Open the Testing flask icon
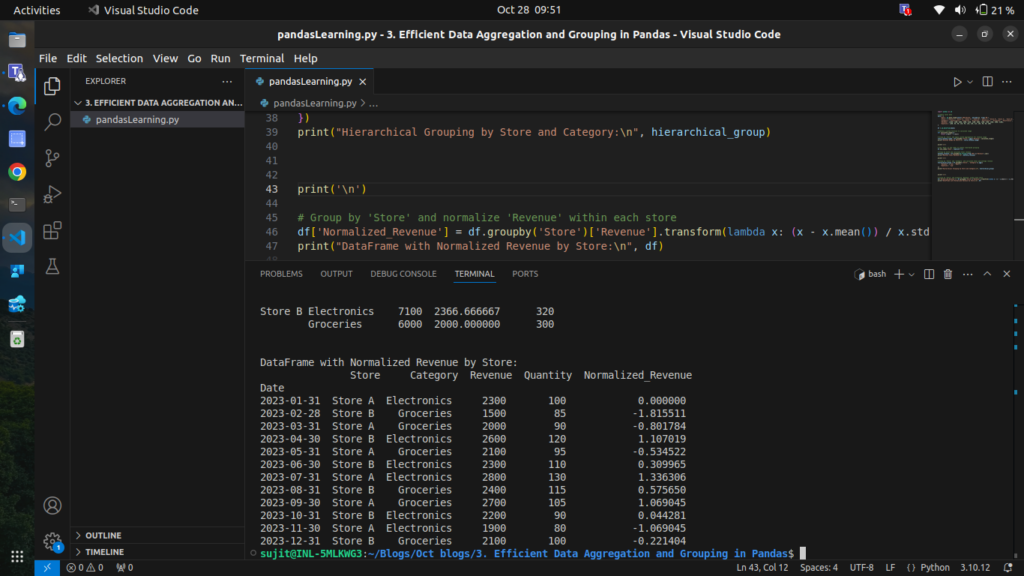1024x576 pixels. tap(53, 266)
